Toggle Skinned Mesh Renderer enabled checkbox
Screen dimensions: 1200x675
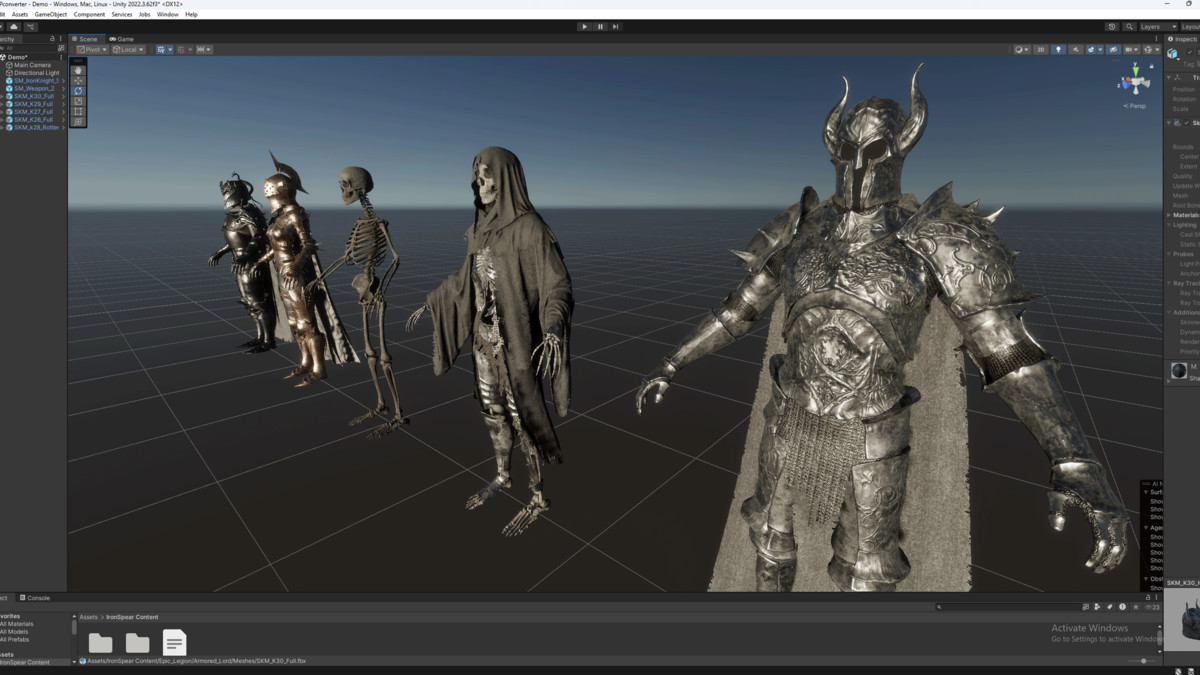click(x=1186, y=122)
